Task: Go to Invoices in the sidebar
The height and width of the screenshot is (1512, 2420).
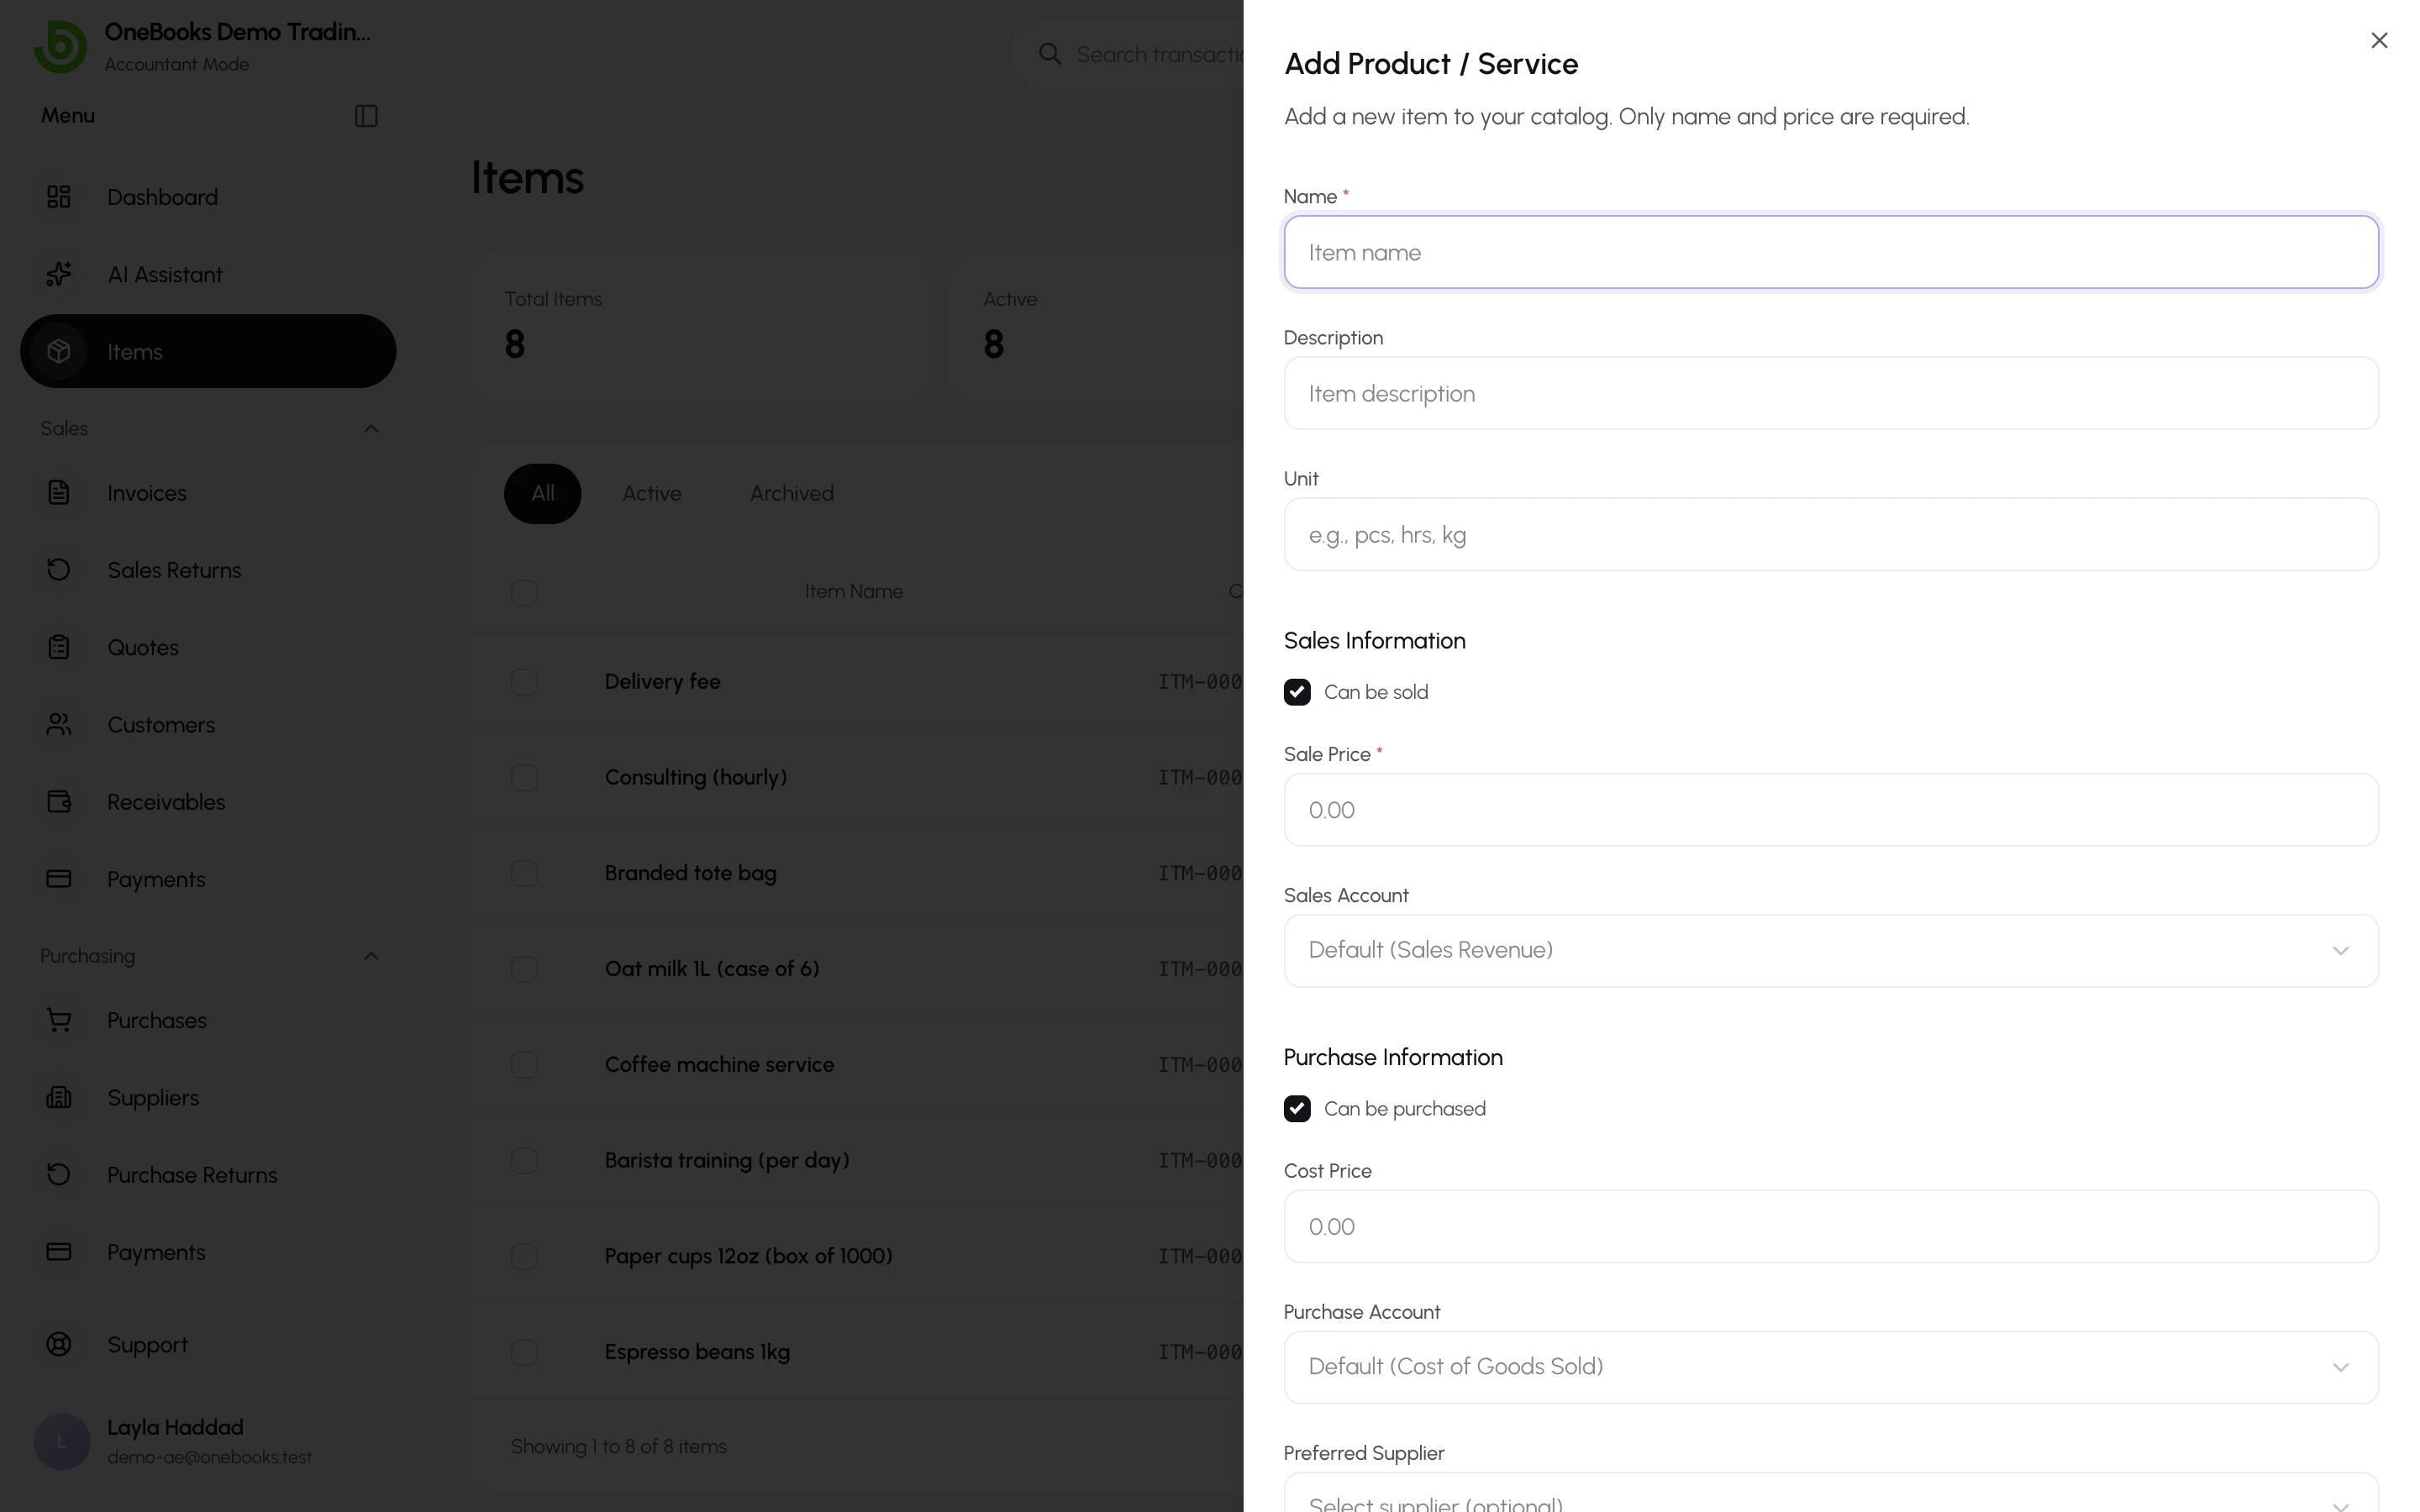Action: coord(208,492)
